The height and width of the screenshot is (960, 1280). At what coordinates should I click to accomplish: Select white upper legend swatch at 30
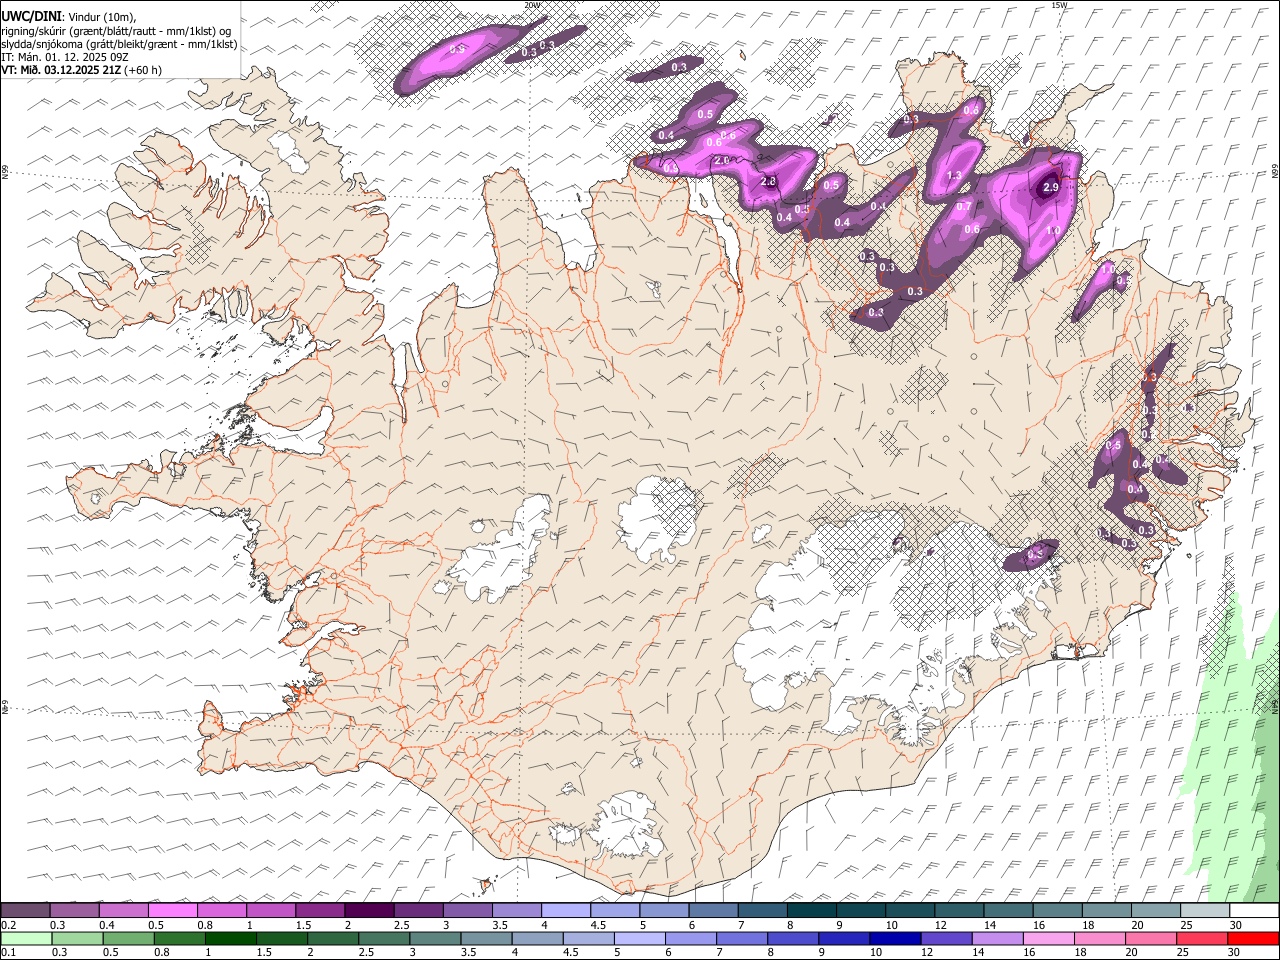(x=1254, y=911)
